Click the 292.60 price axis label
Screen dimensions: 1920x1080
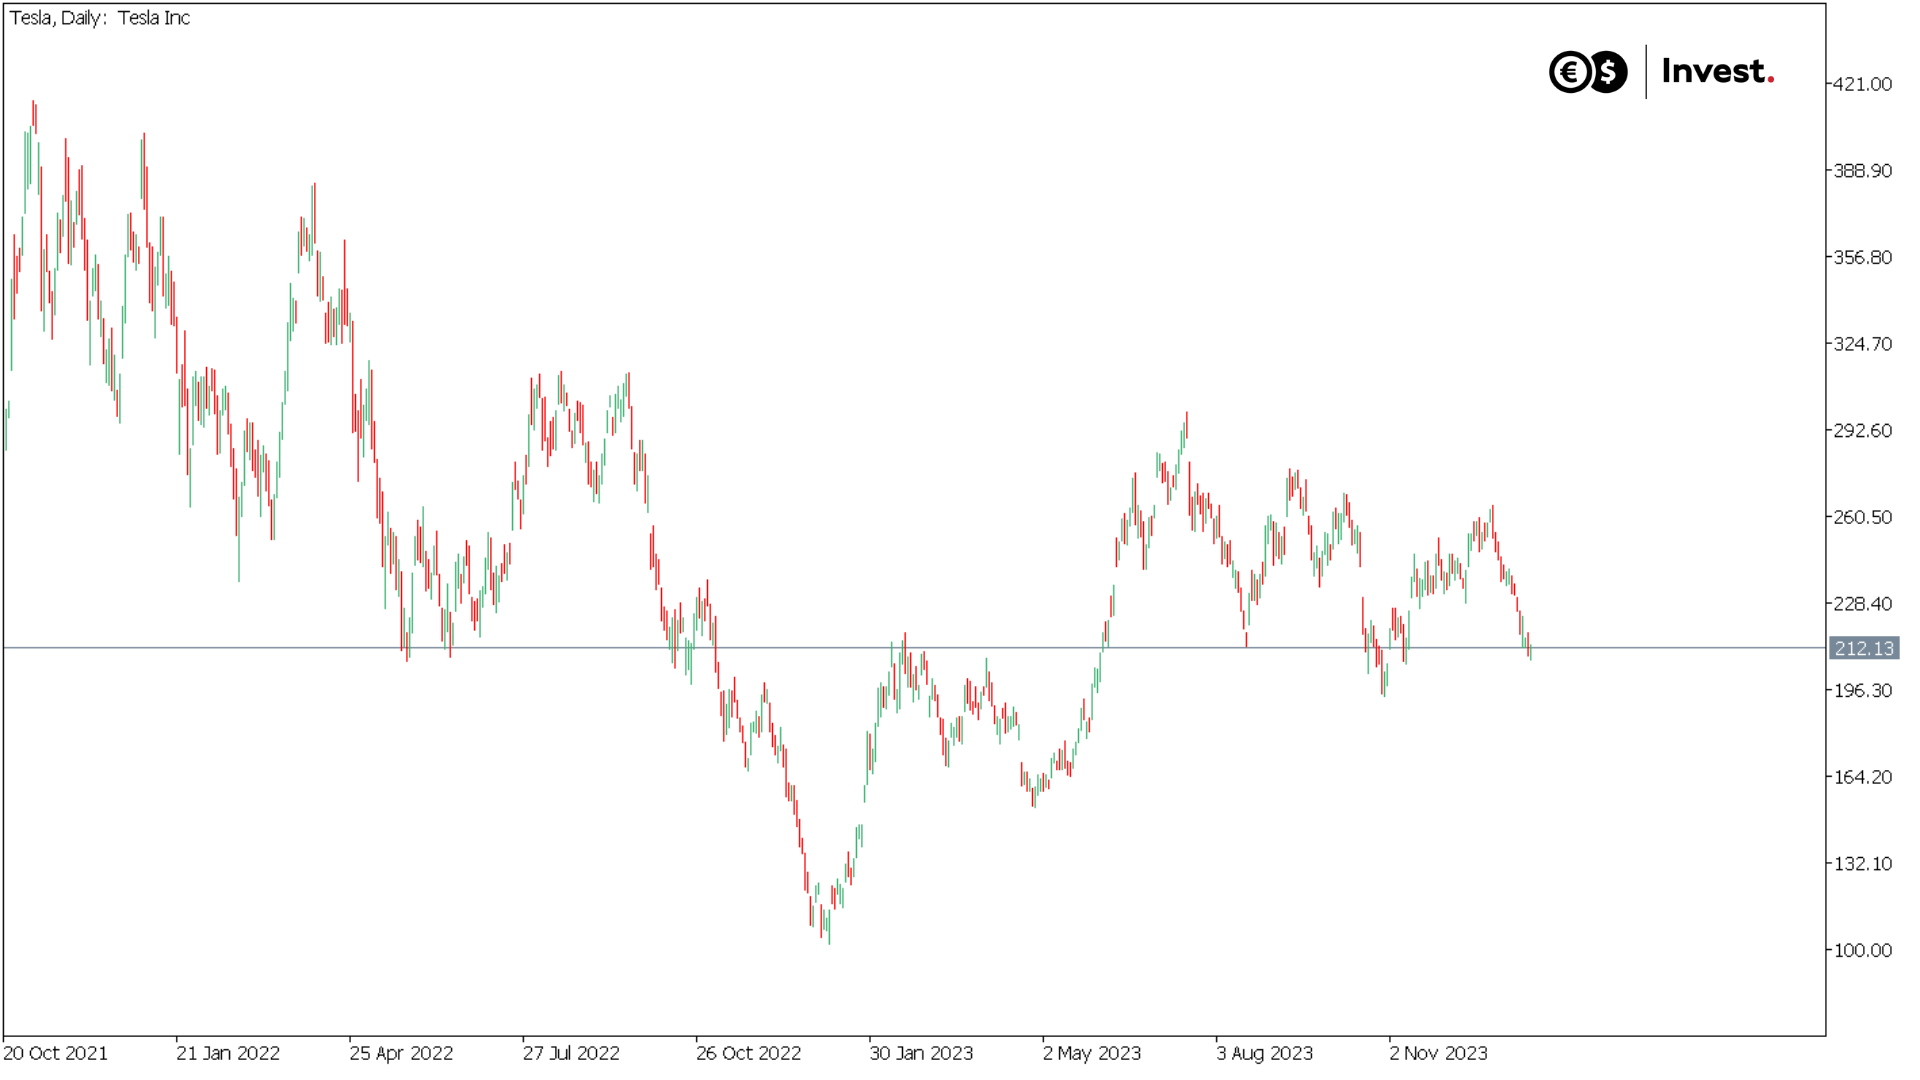pos(1862,431)
